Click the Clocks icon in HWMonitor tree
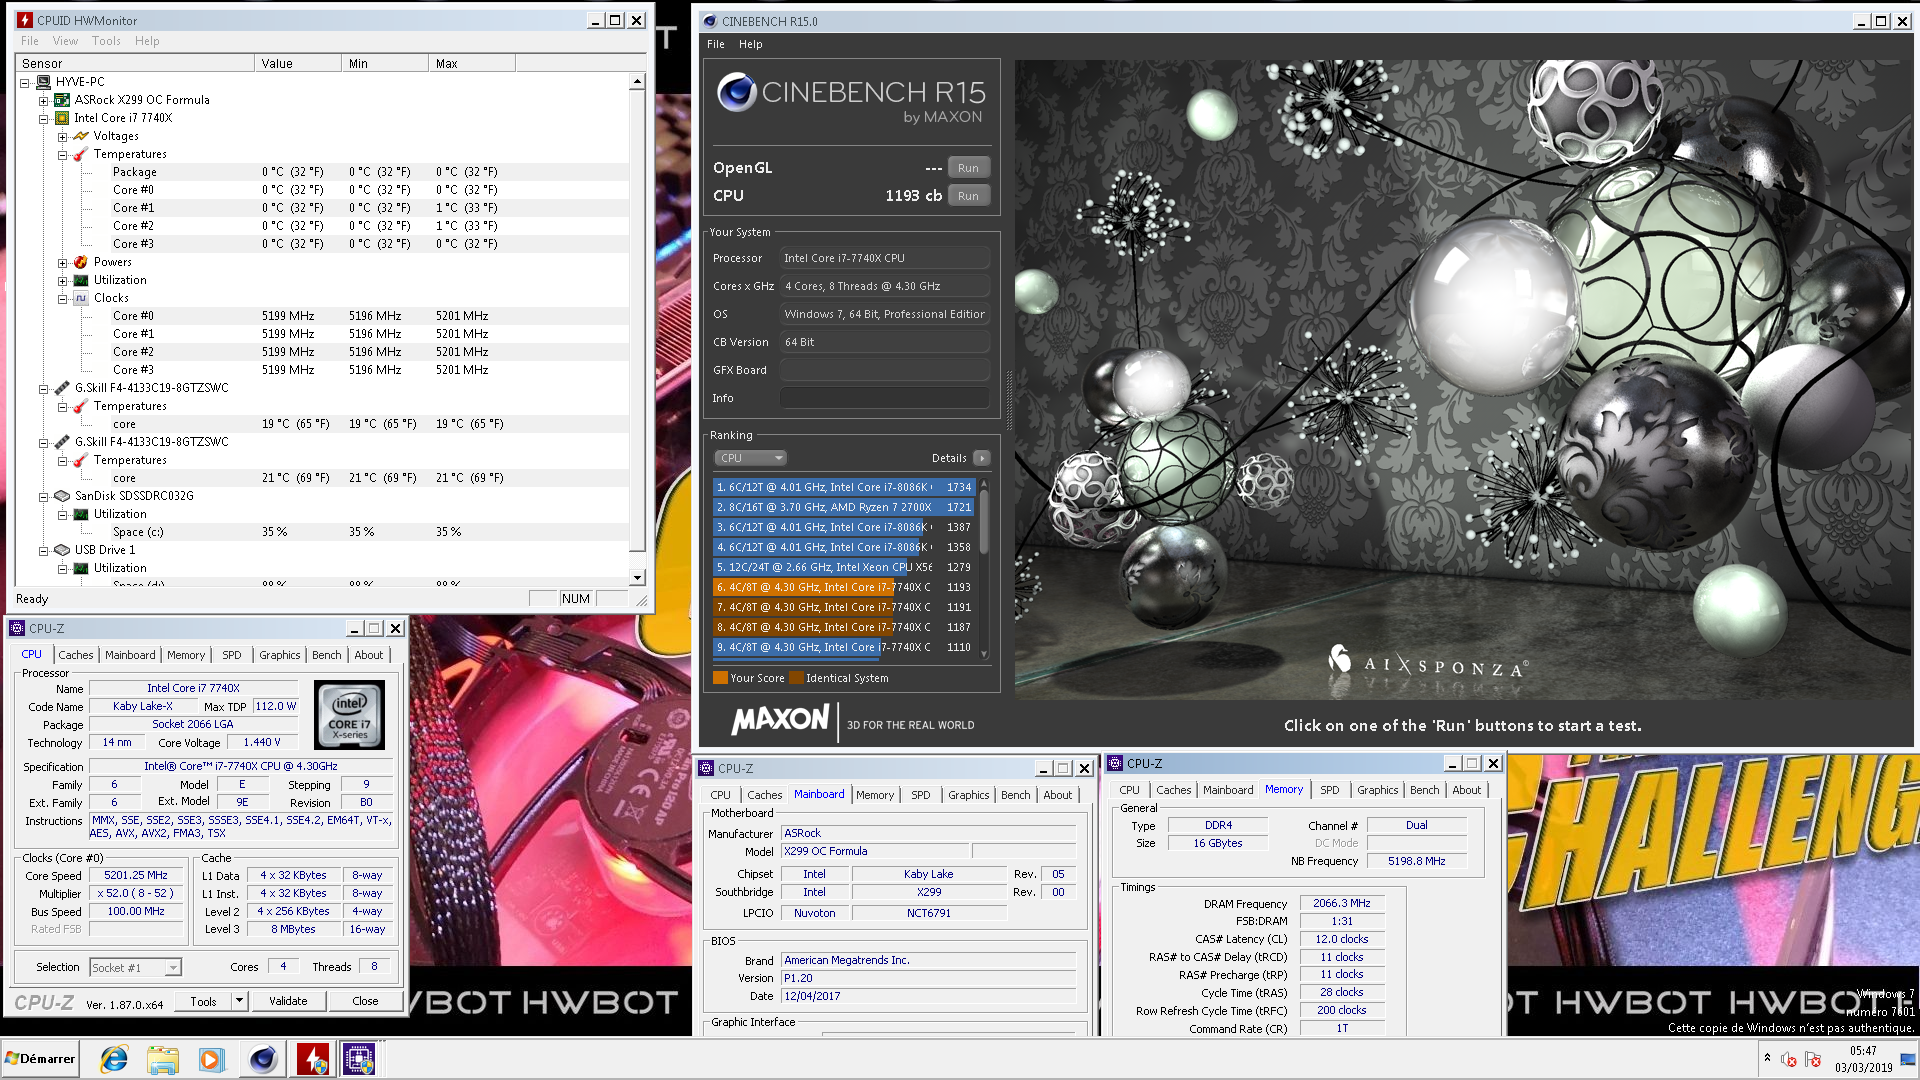1920x1080 pixels. click(81, 298)
